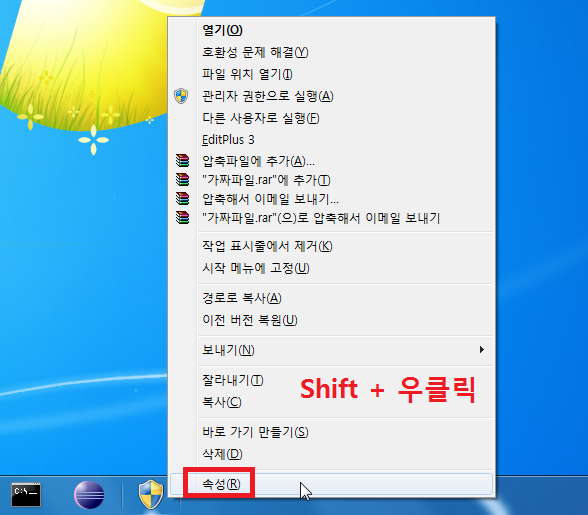Click the shield taskbar icon
The height and width of the screenshot is (515, 588).
click(x=151, y=495)
